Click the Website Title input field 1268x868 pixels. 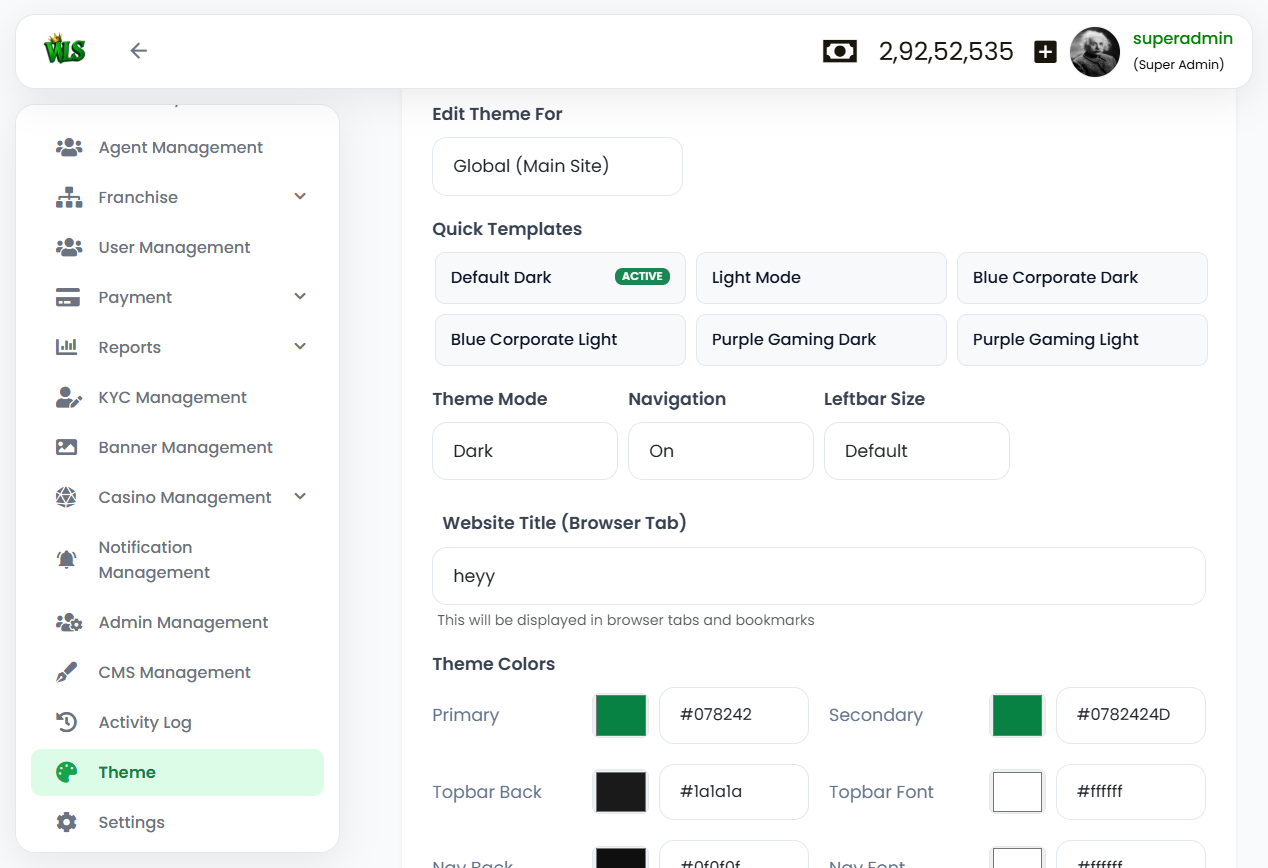coord(818,576)
